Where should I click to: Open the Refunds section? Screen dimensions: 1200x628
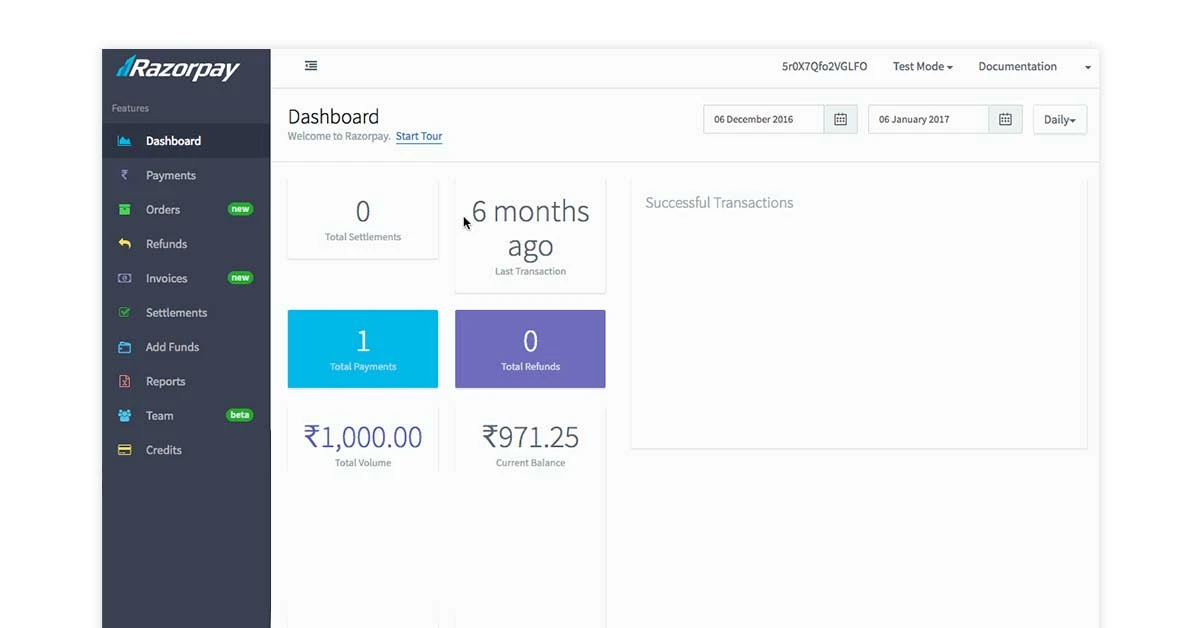point(167,243)
